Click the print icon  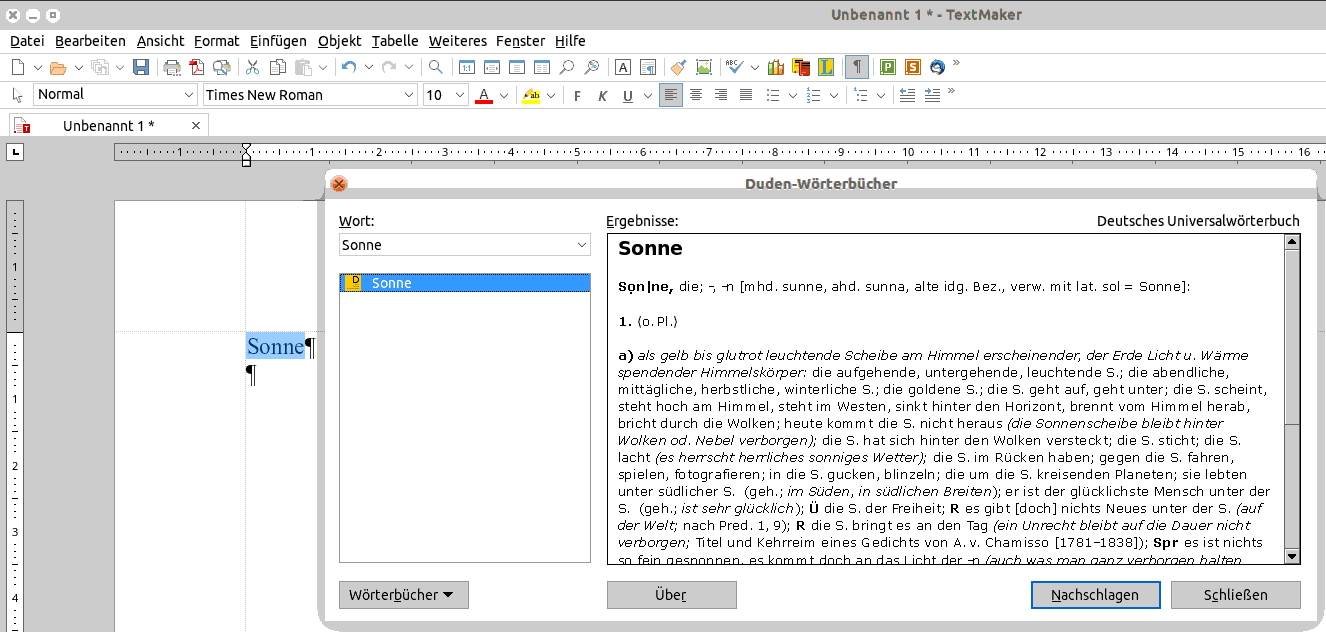click(x=172, y=67)
